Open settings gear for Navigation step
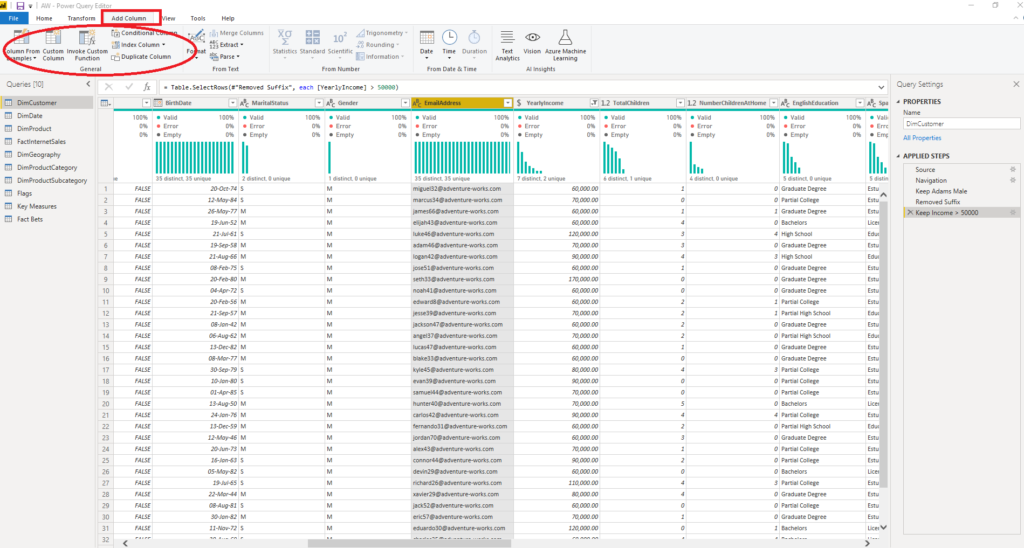 click(1013, 180)
